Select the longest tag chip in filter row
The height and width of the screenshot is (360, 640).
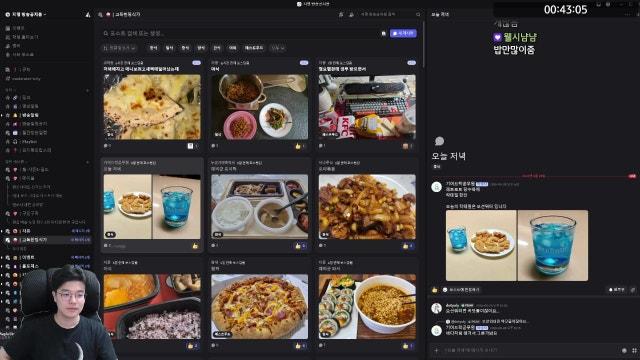[x=254, y=48]
